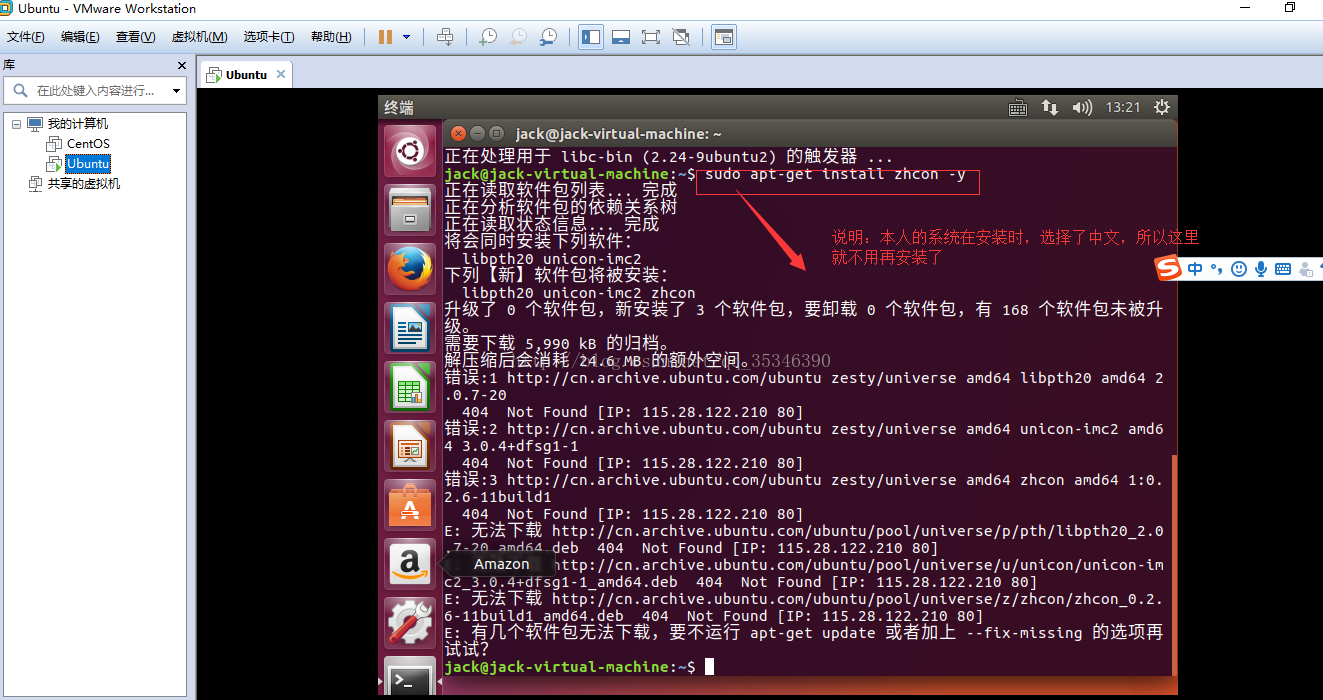This screenshot has height=700, width=1323.
Task: Collapse the 我的计算机 tree node
Action: click(16, 124)
